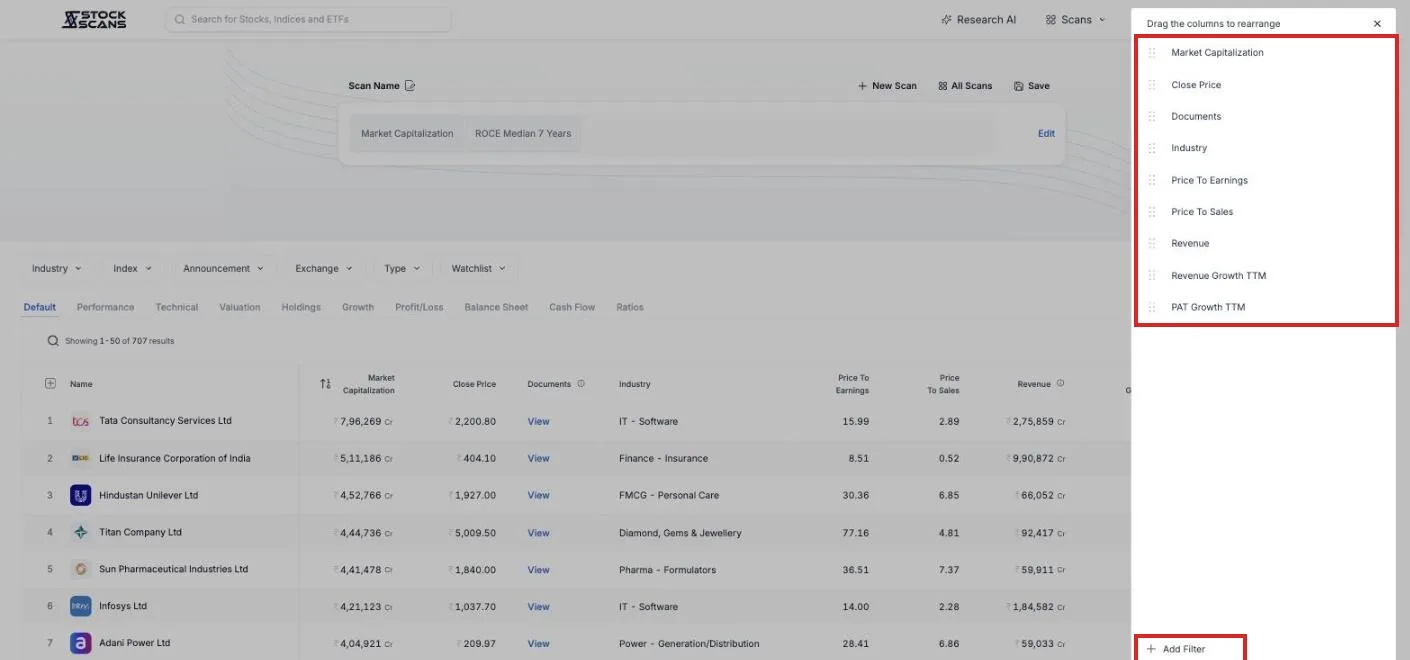Switch to the Growth tab
Image resolution: width=1410 pixels, height=660 pixels.
pyautogui.click(x=358, y=307)
